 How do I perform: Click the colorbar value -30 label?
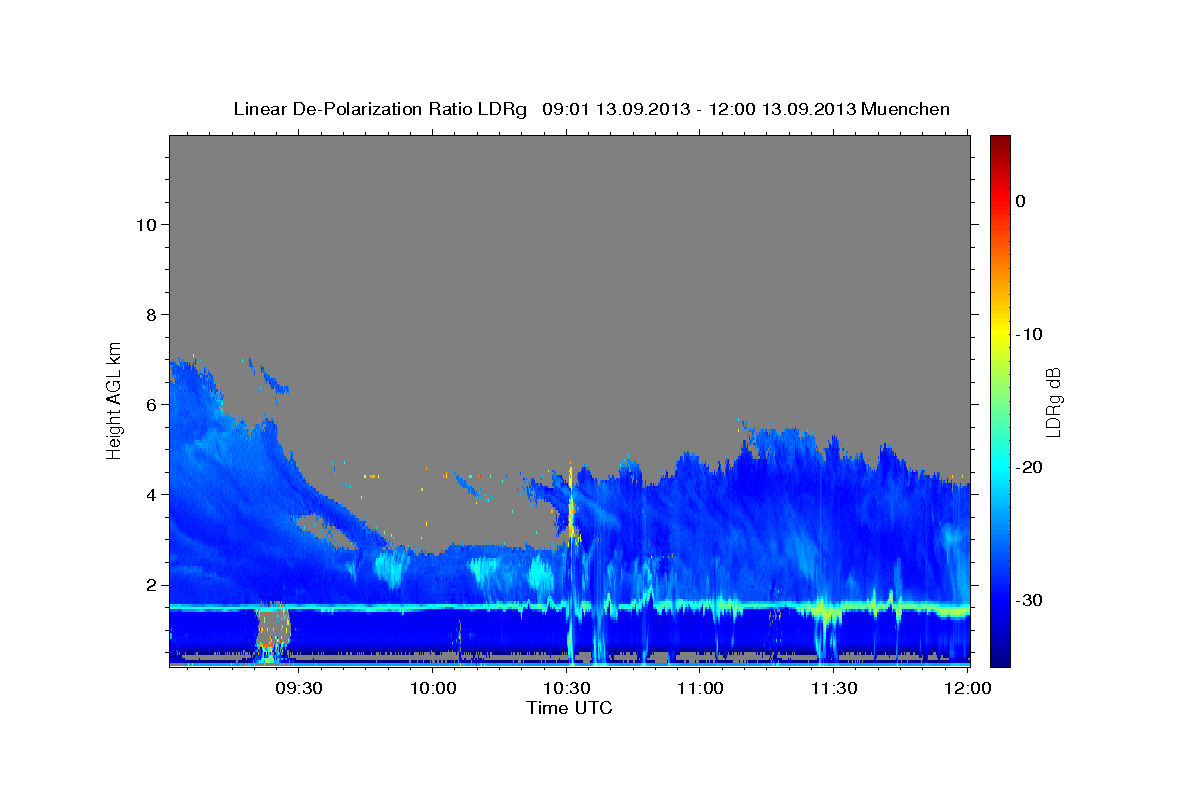1030,600
